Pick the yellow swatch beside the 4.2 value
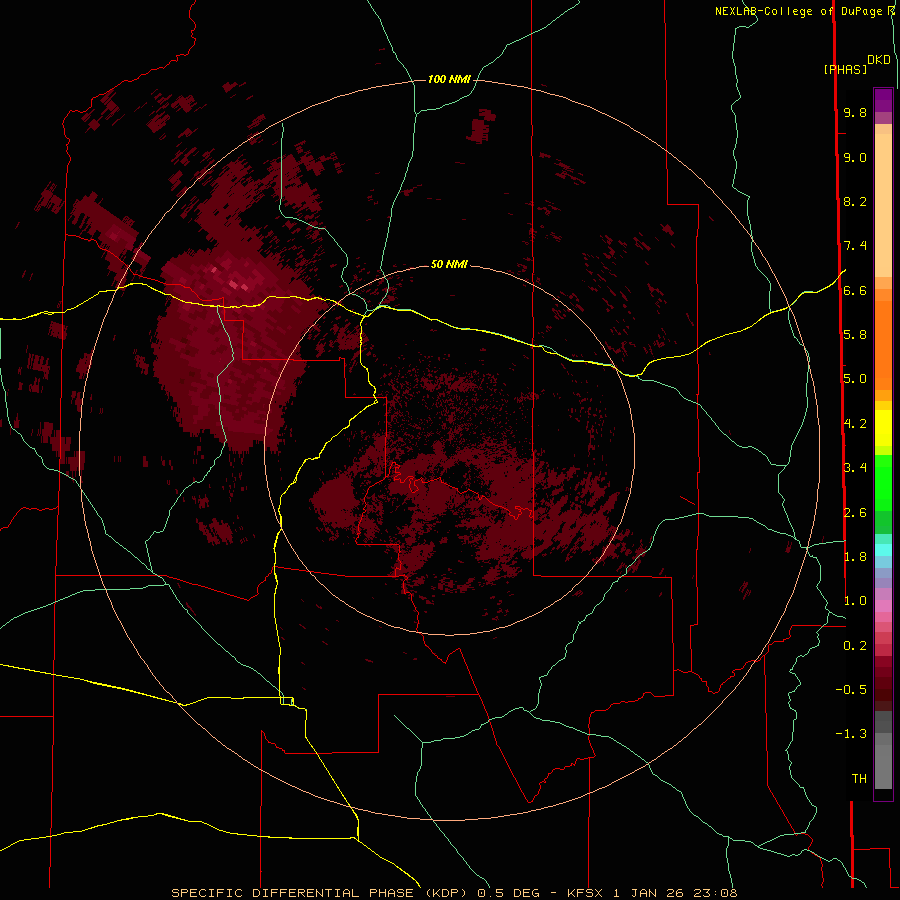Screen dimensions: 900x900 tap(883, 428)
